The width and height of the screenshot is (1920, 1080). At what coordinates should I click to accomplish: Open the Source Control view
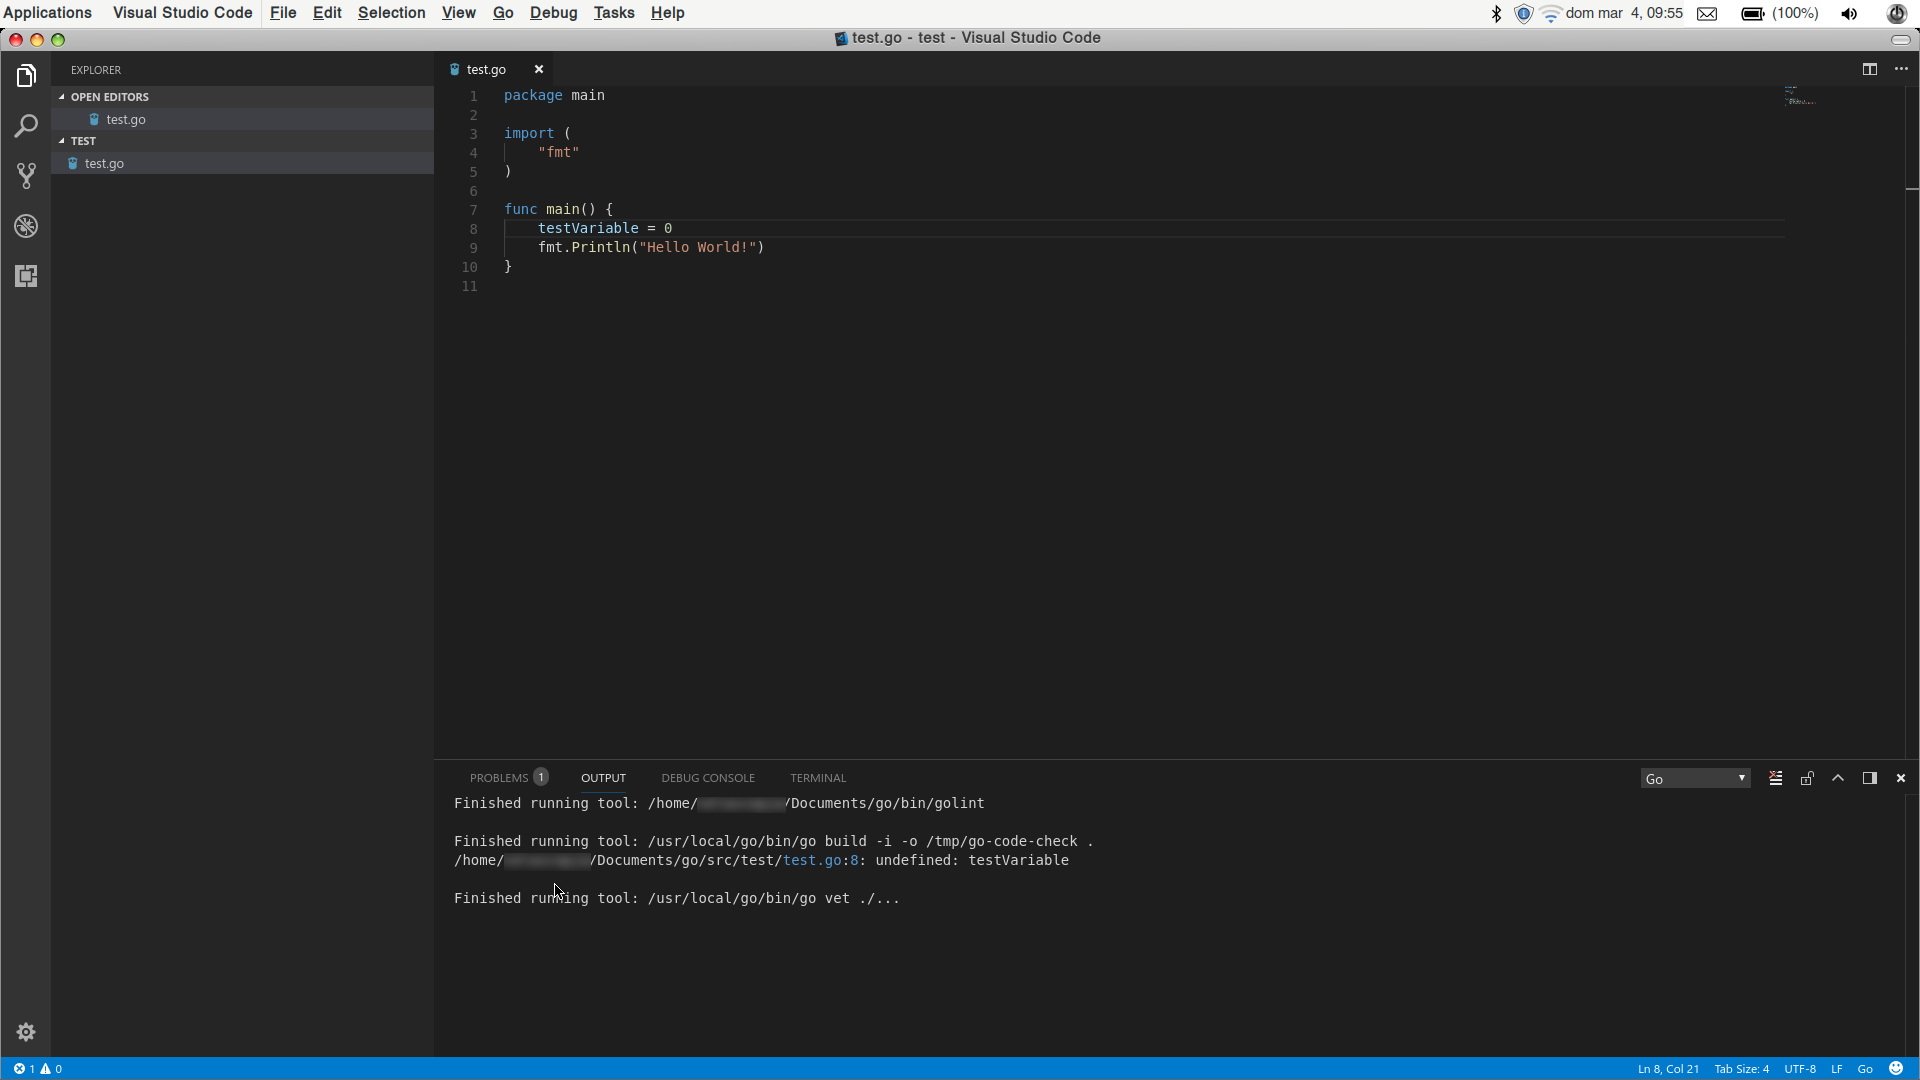[25, 175]
